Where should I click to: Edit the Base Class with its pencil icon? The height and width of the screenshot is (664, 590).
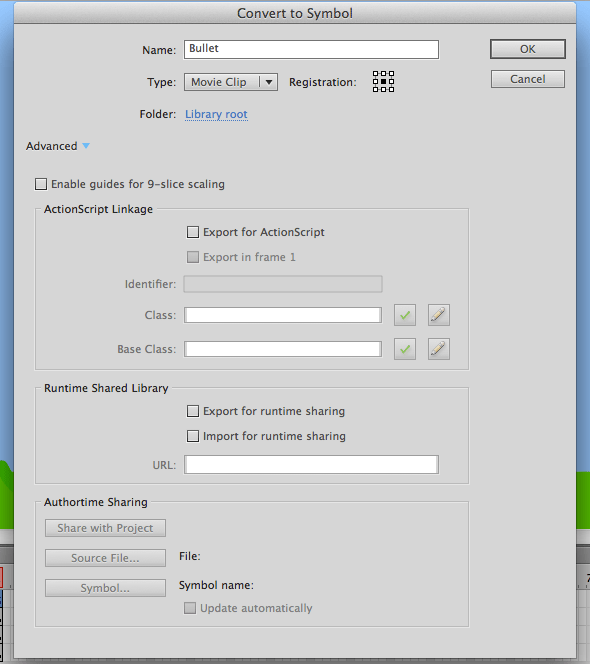coord(438,349)
